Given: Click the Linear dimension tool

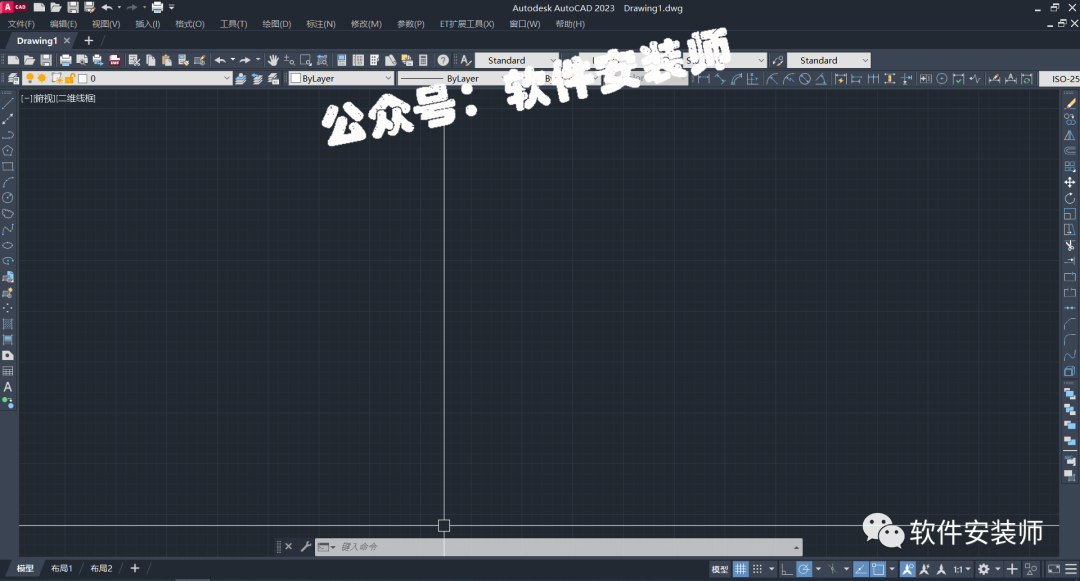Looking at the screenshot, I should pyautogui.click(x=704, y=78).
